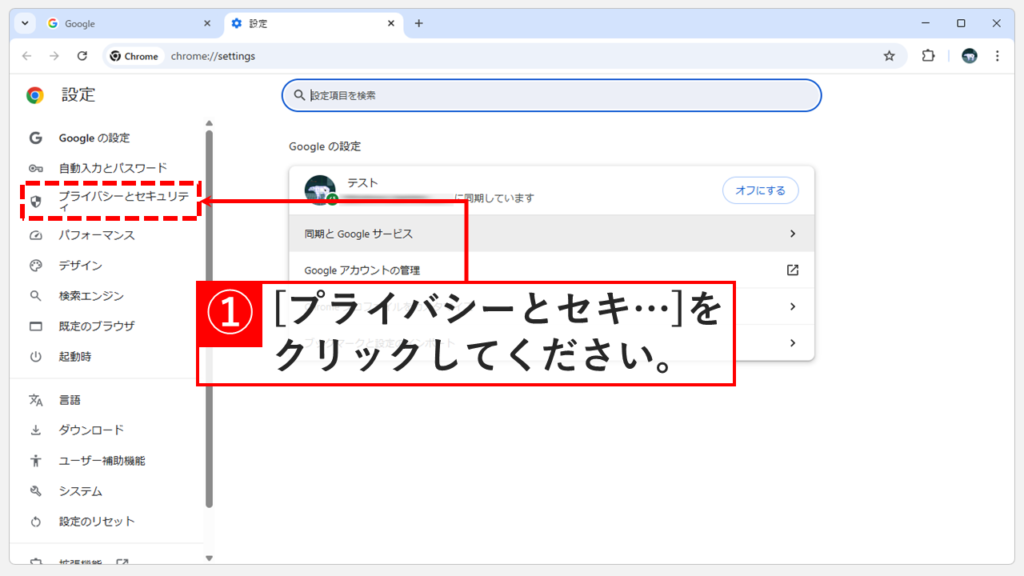Click the 自動入力とパスワード key icon
Screen dimensions: 1024x576
(x=35, y=167)
